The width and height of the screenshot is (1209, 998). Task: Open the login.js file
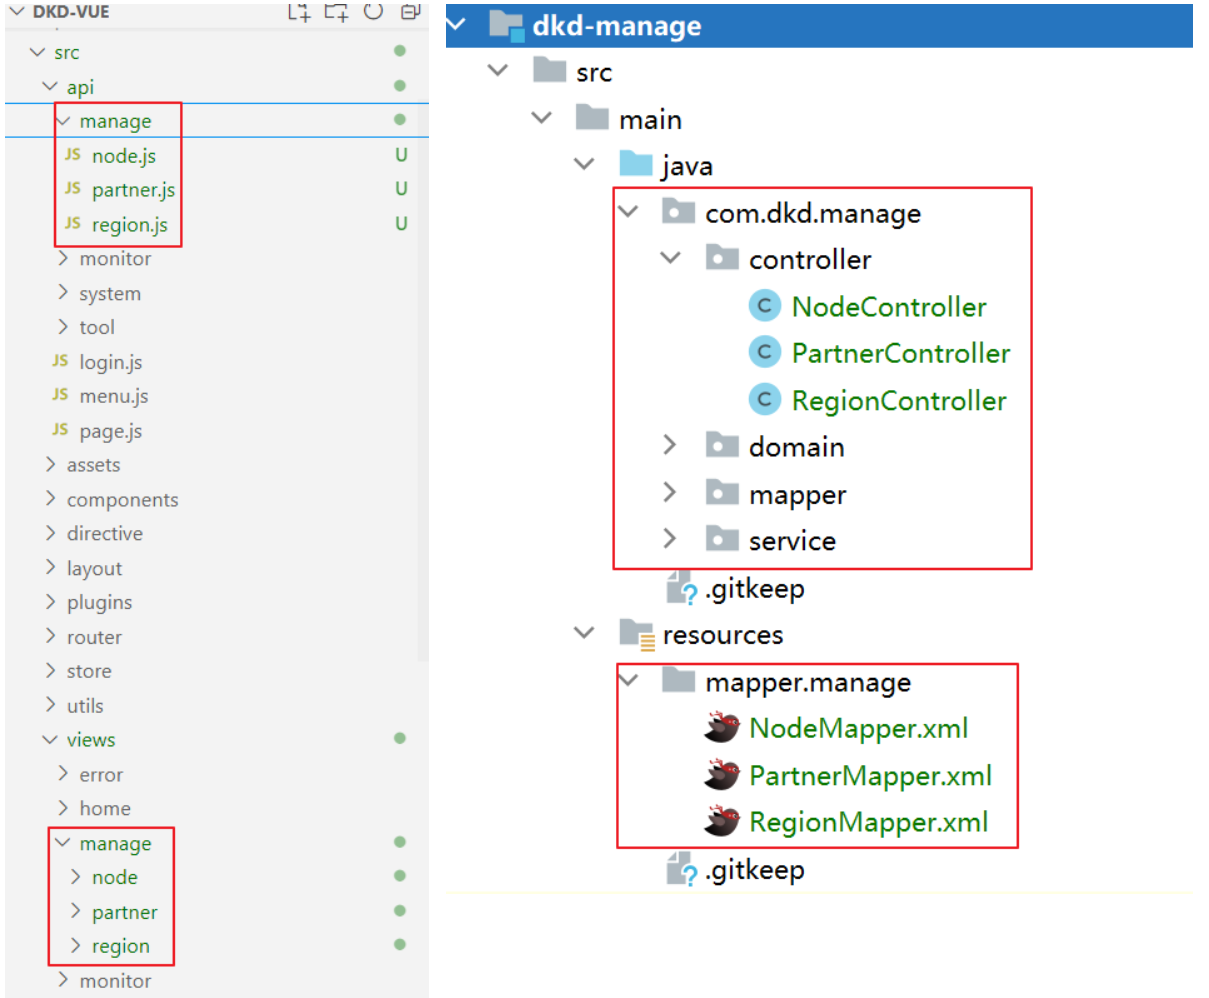point(111,362)
